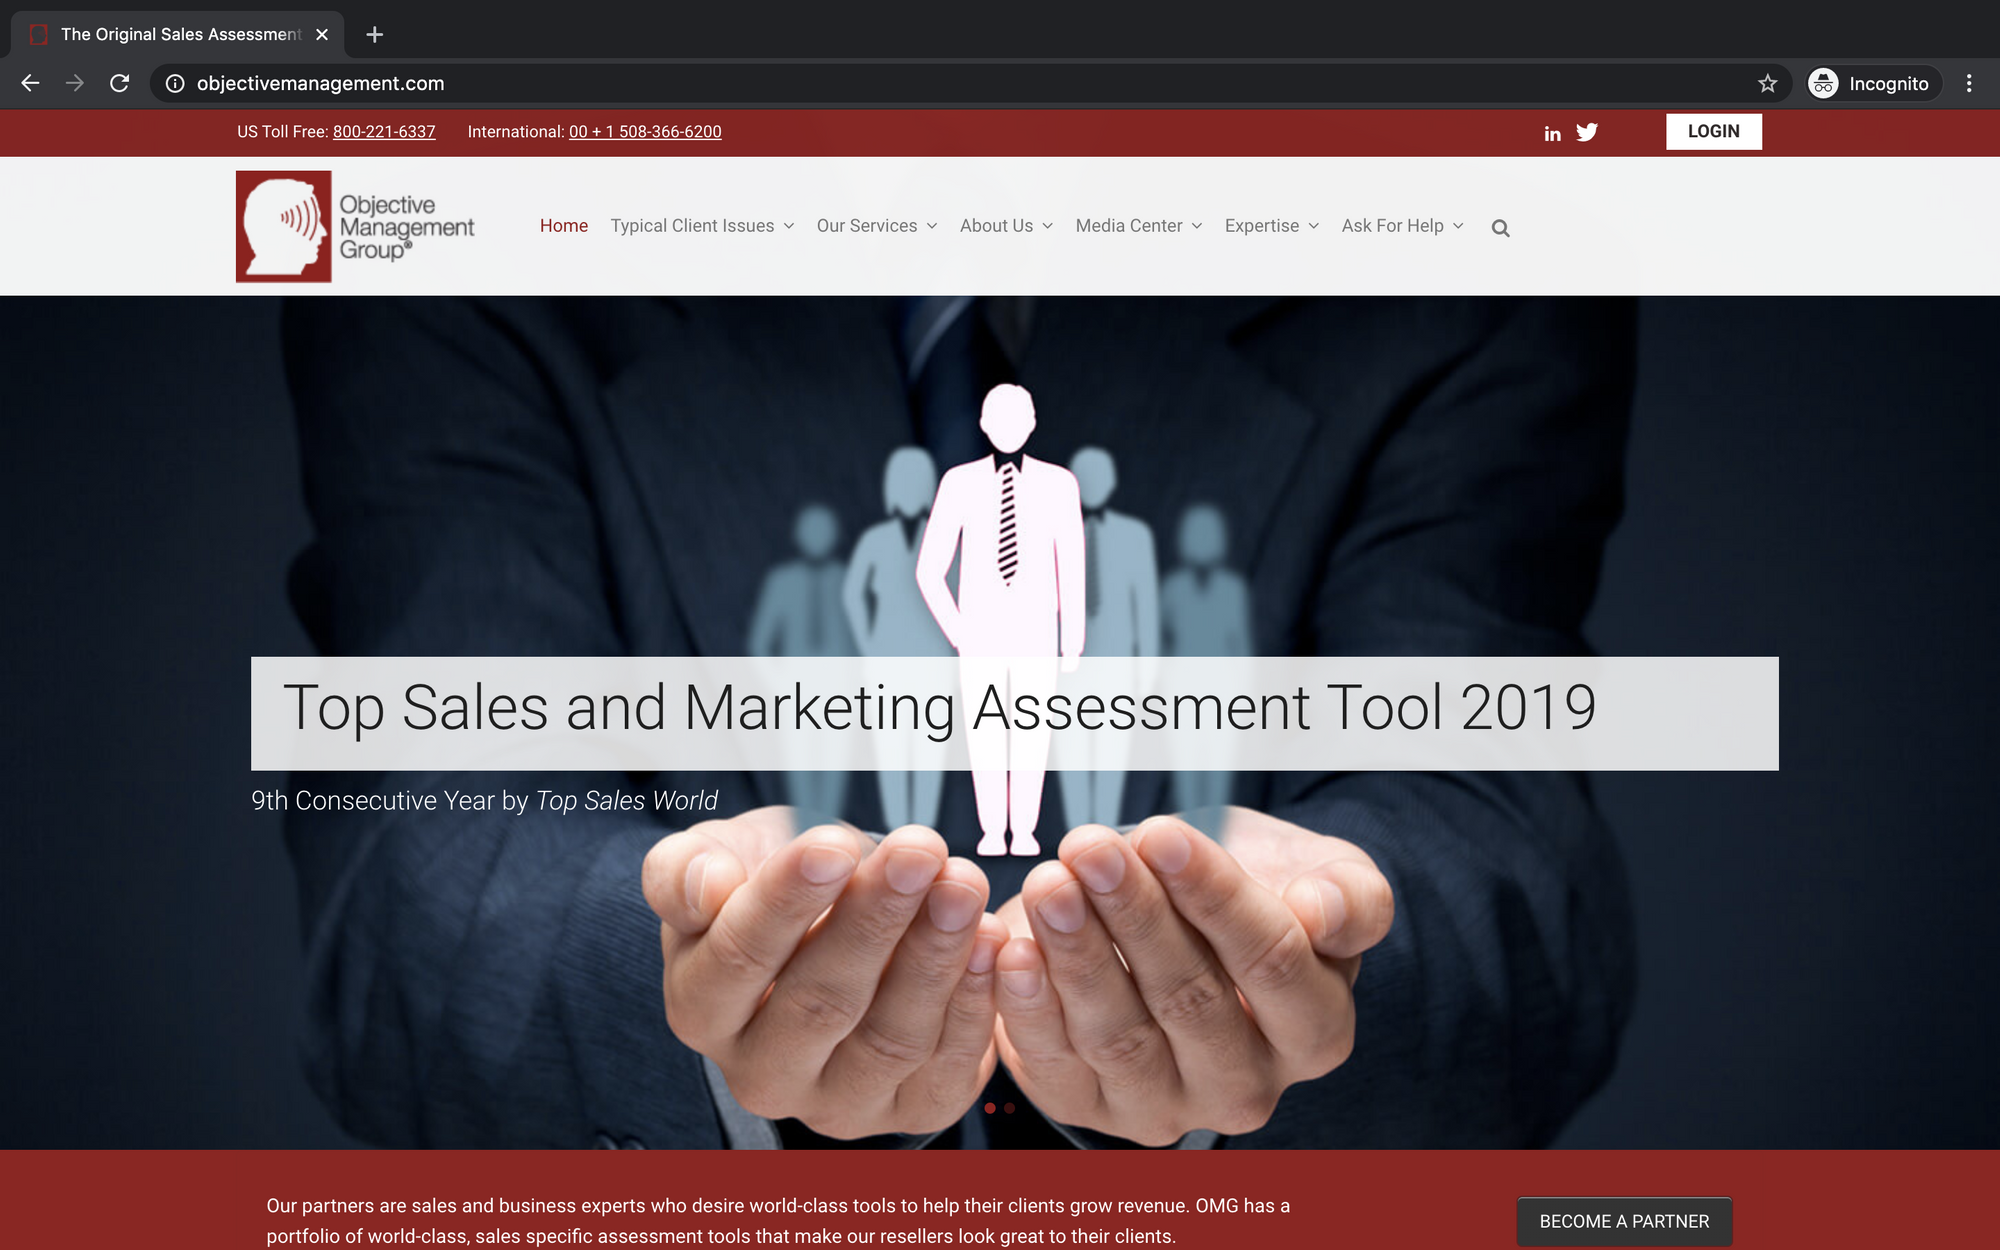Click the site search magnifier icon
This screenshot has height=1250, width=2000.
pyautogui.click(x=1500, y=228)
